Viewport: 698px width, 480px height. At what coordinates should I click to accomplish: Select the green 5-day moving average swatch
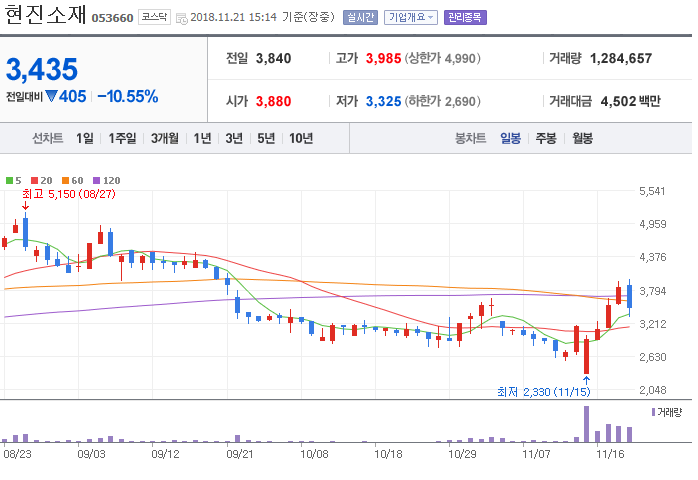coord(9,180)
